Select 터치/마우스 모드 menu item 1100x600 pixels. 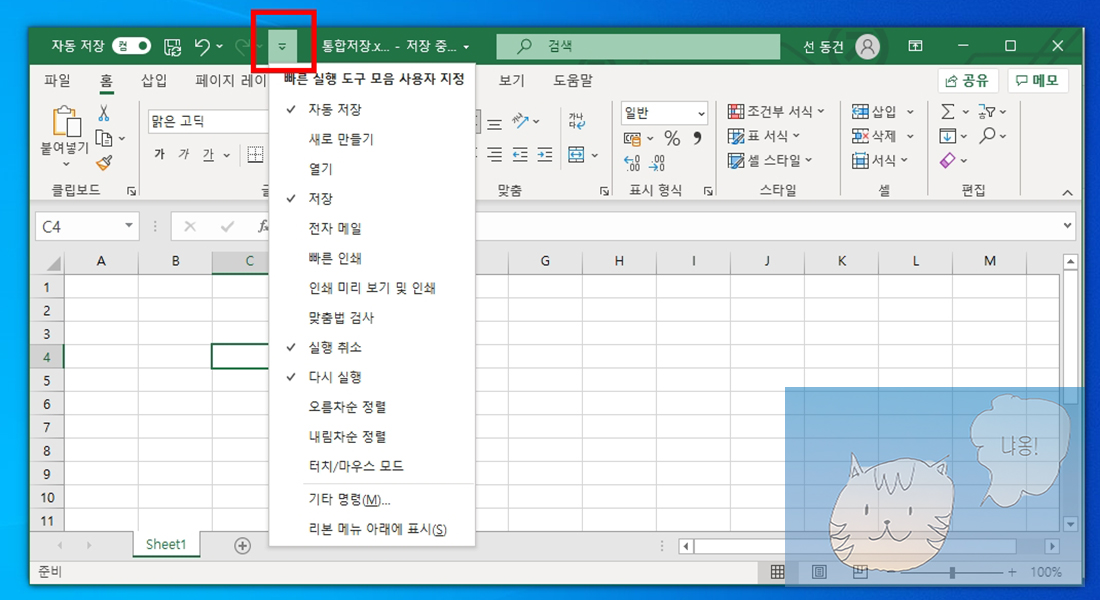point(372,466)
